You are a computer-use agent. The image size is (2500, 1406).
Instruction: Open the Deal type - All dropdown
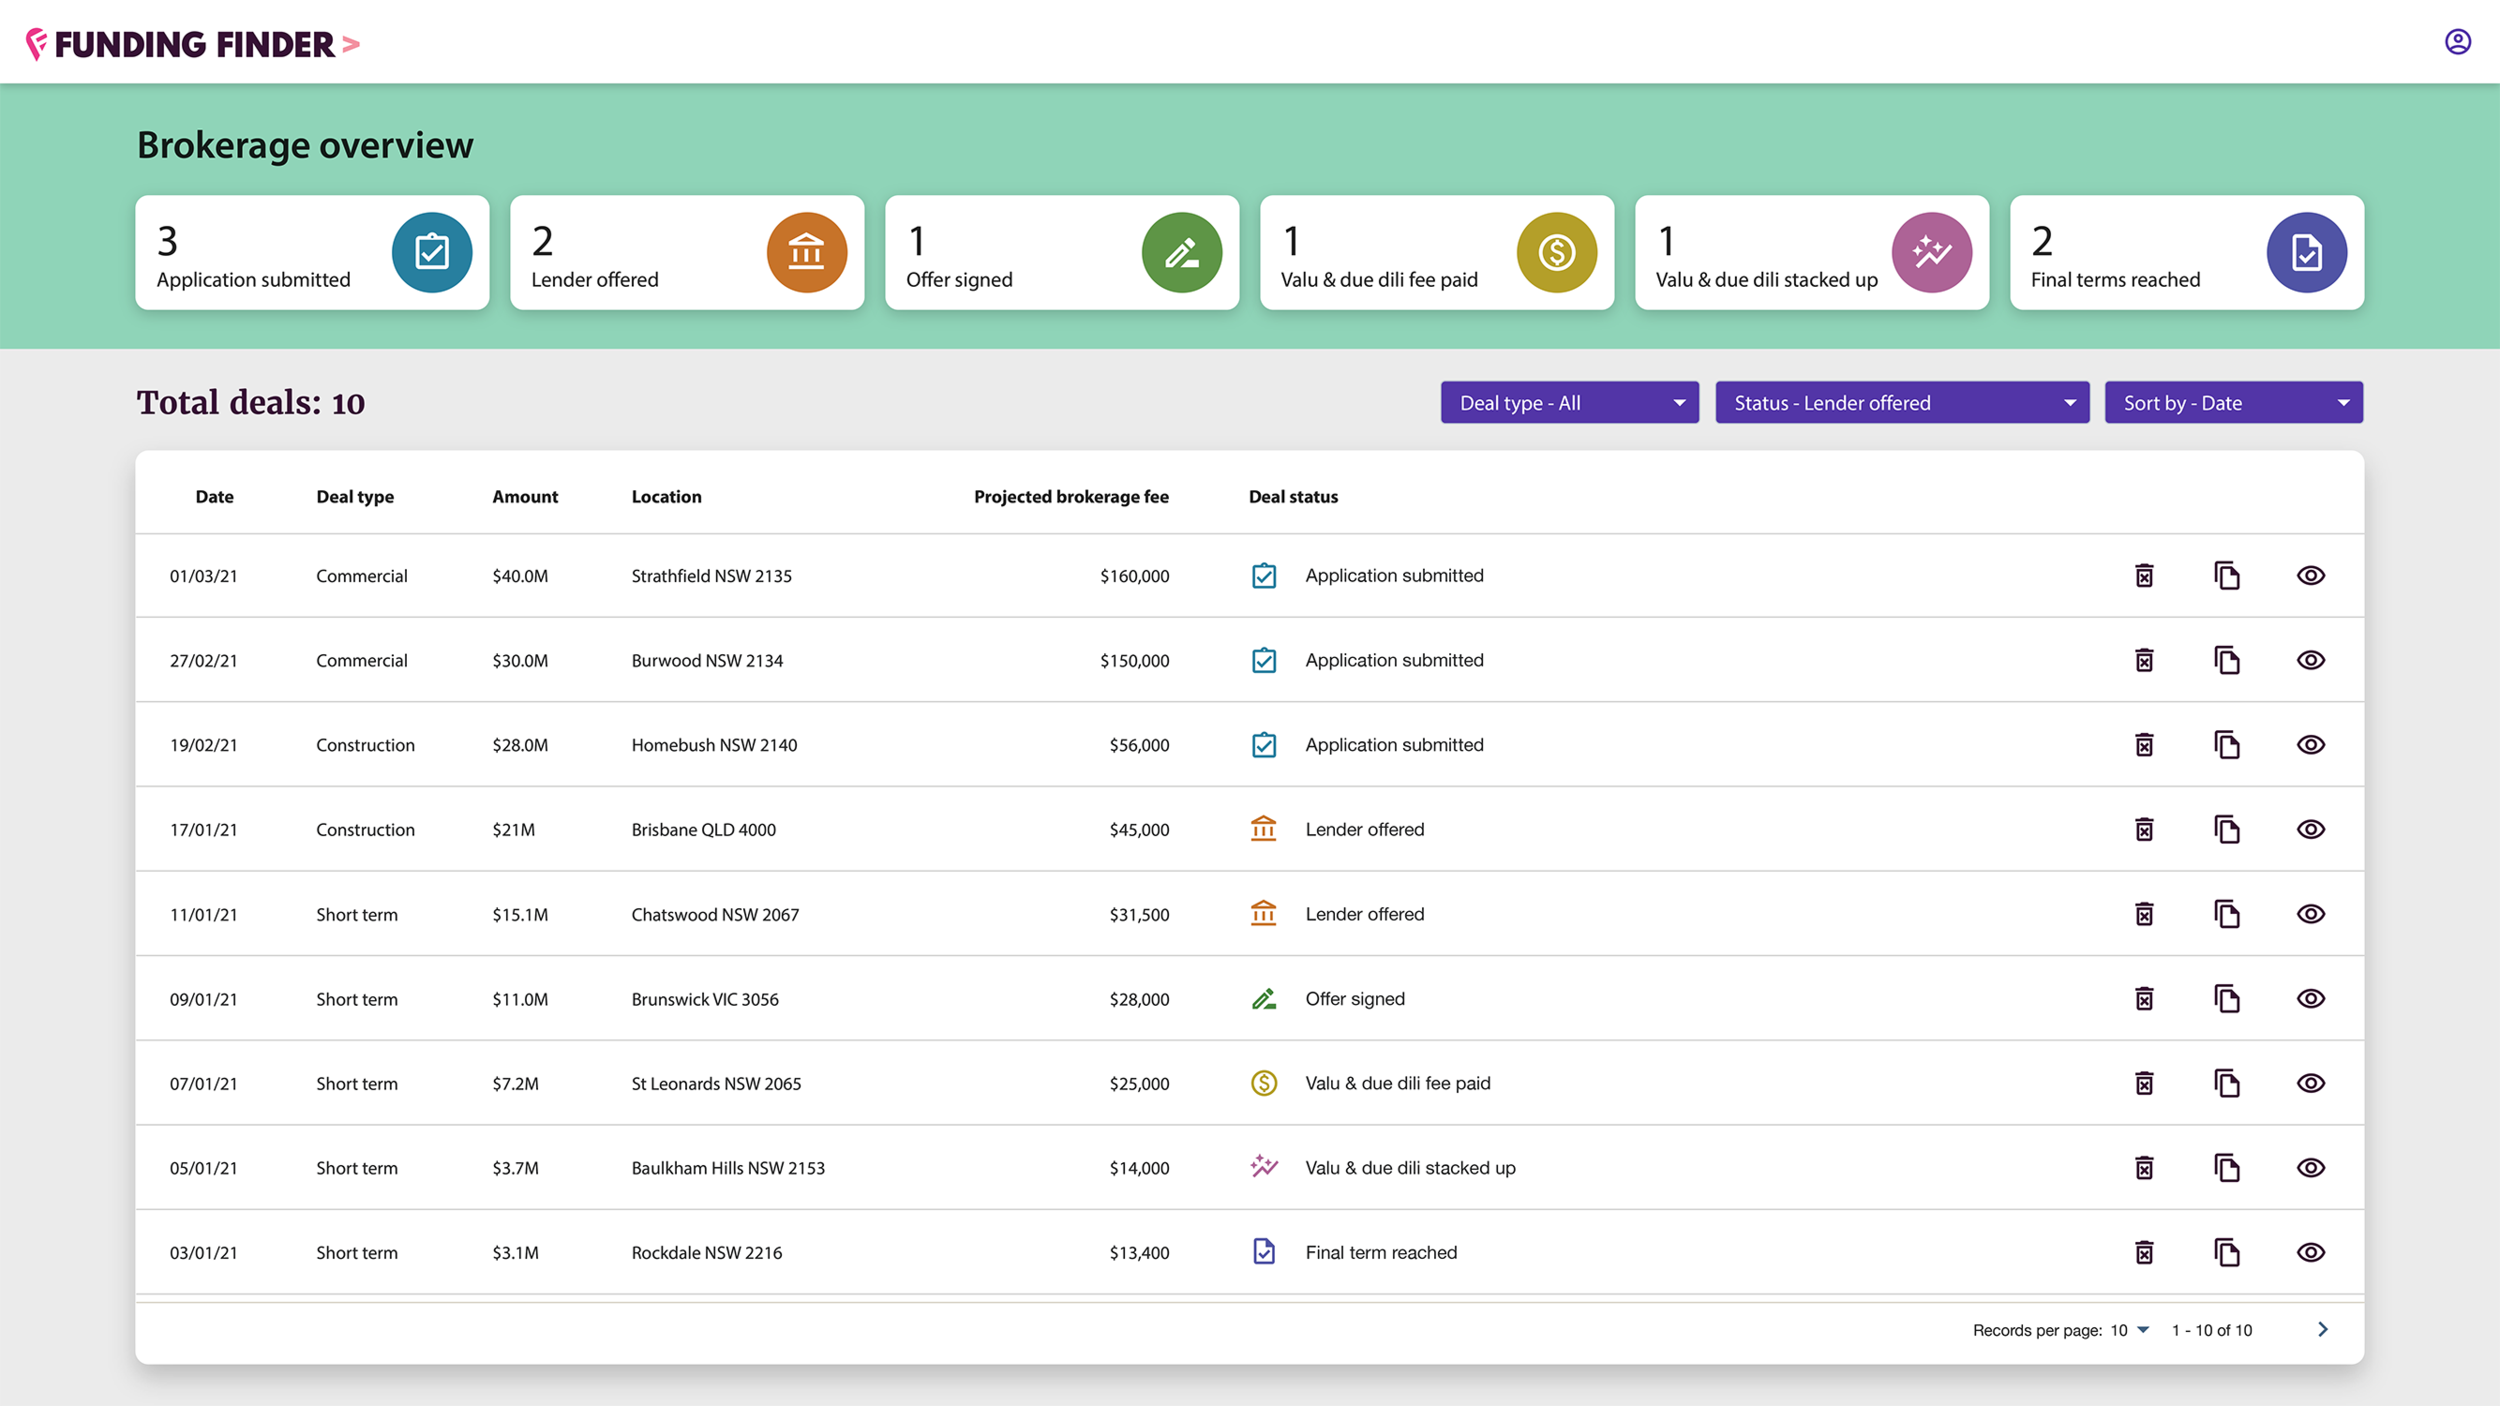(1570, 402)
